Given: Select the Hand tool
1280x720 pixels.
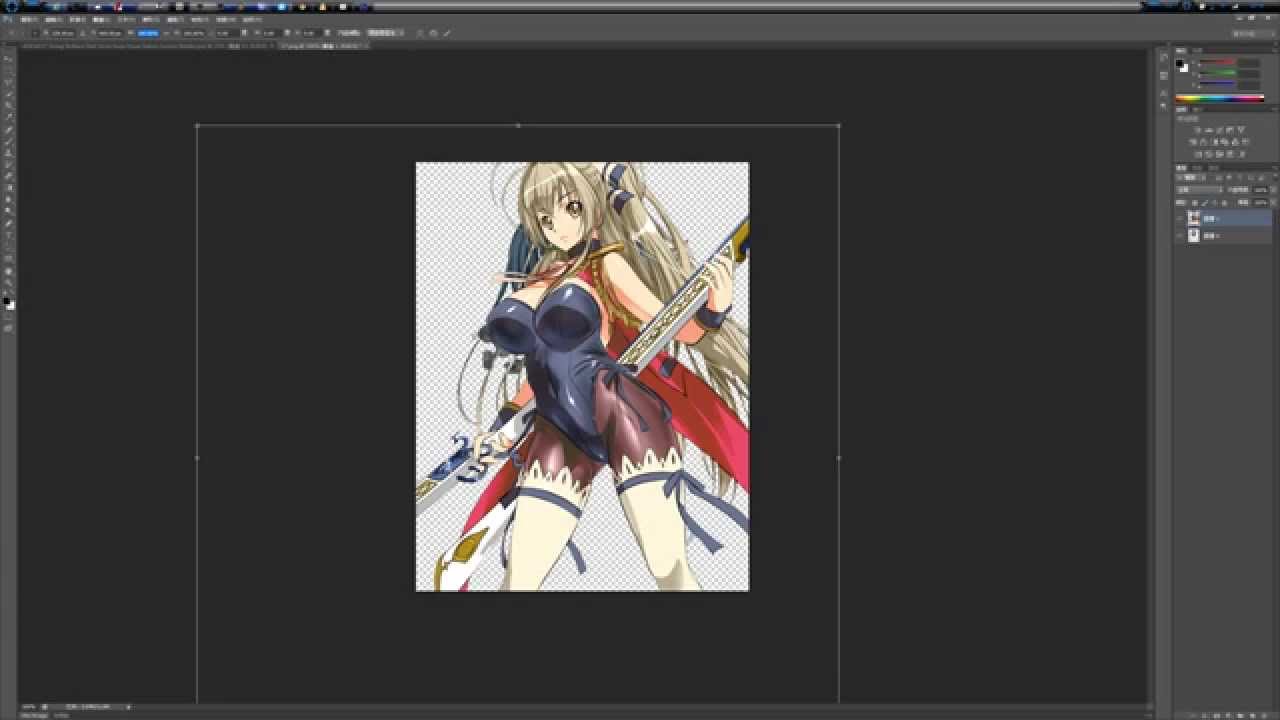Looking at the screenshot, I should [8, 270].
